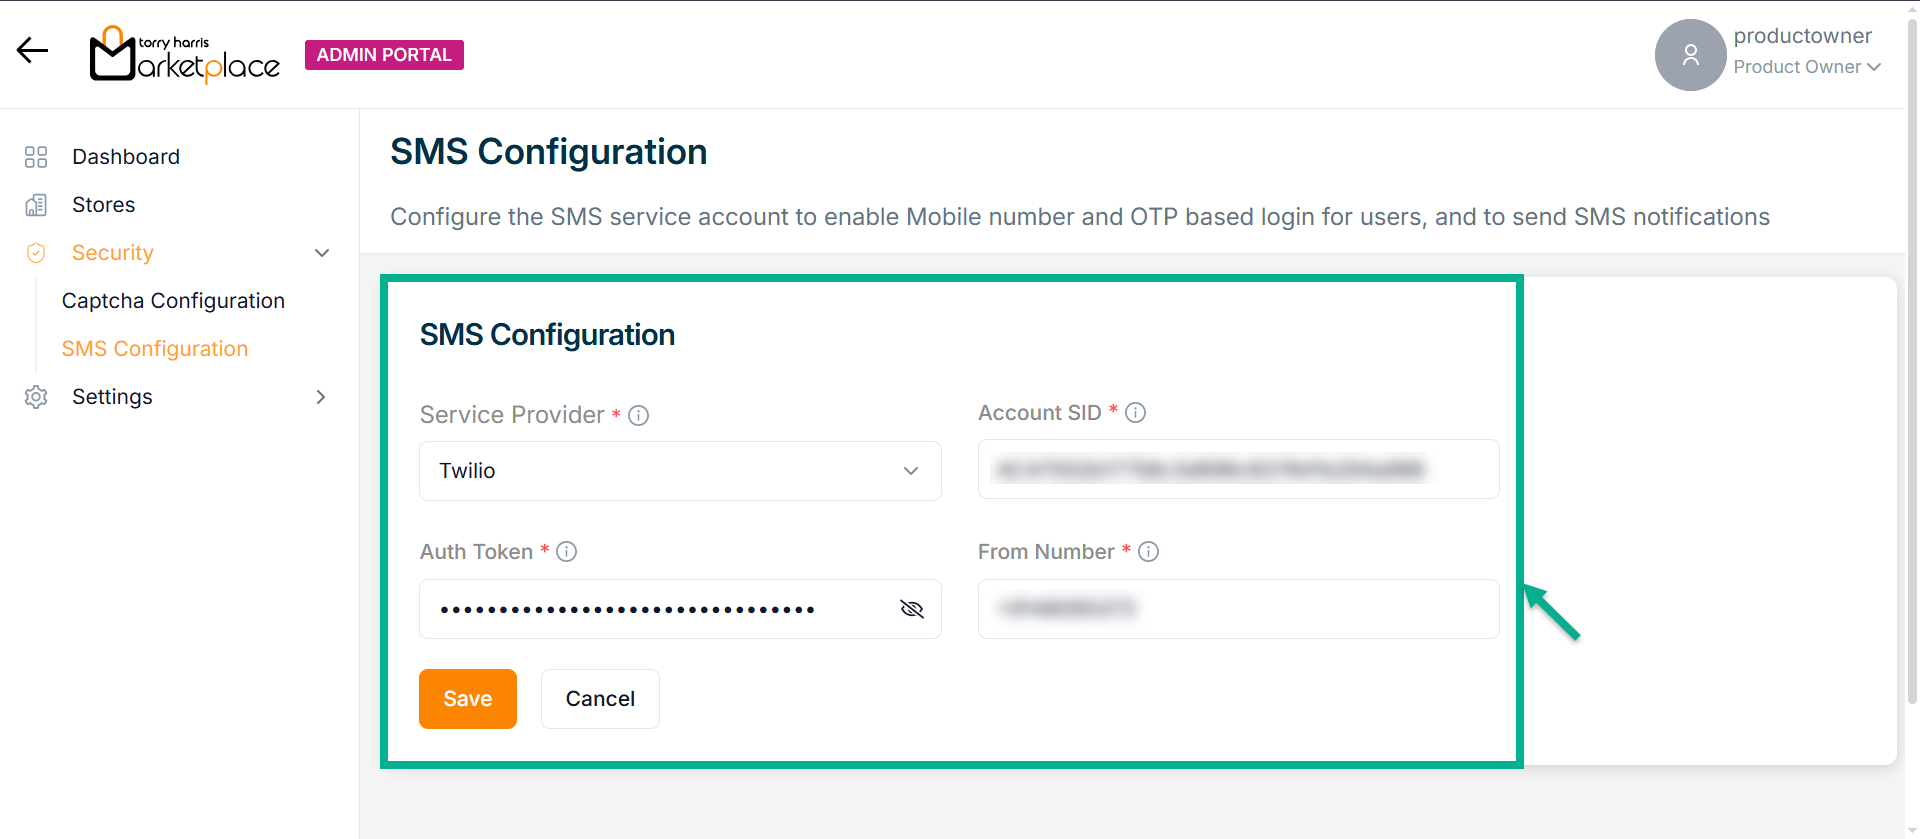The image size is (1920, 839).
Task: Click the Settings gear icon
Action: tap(36, 397)
